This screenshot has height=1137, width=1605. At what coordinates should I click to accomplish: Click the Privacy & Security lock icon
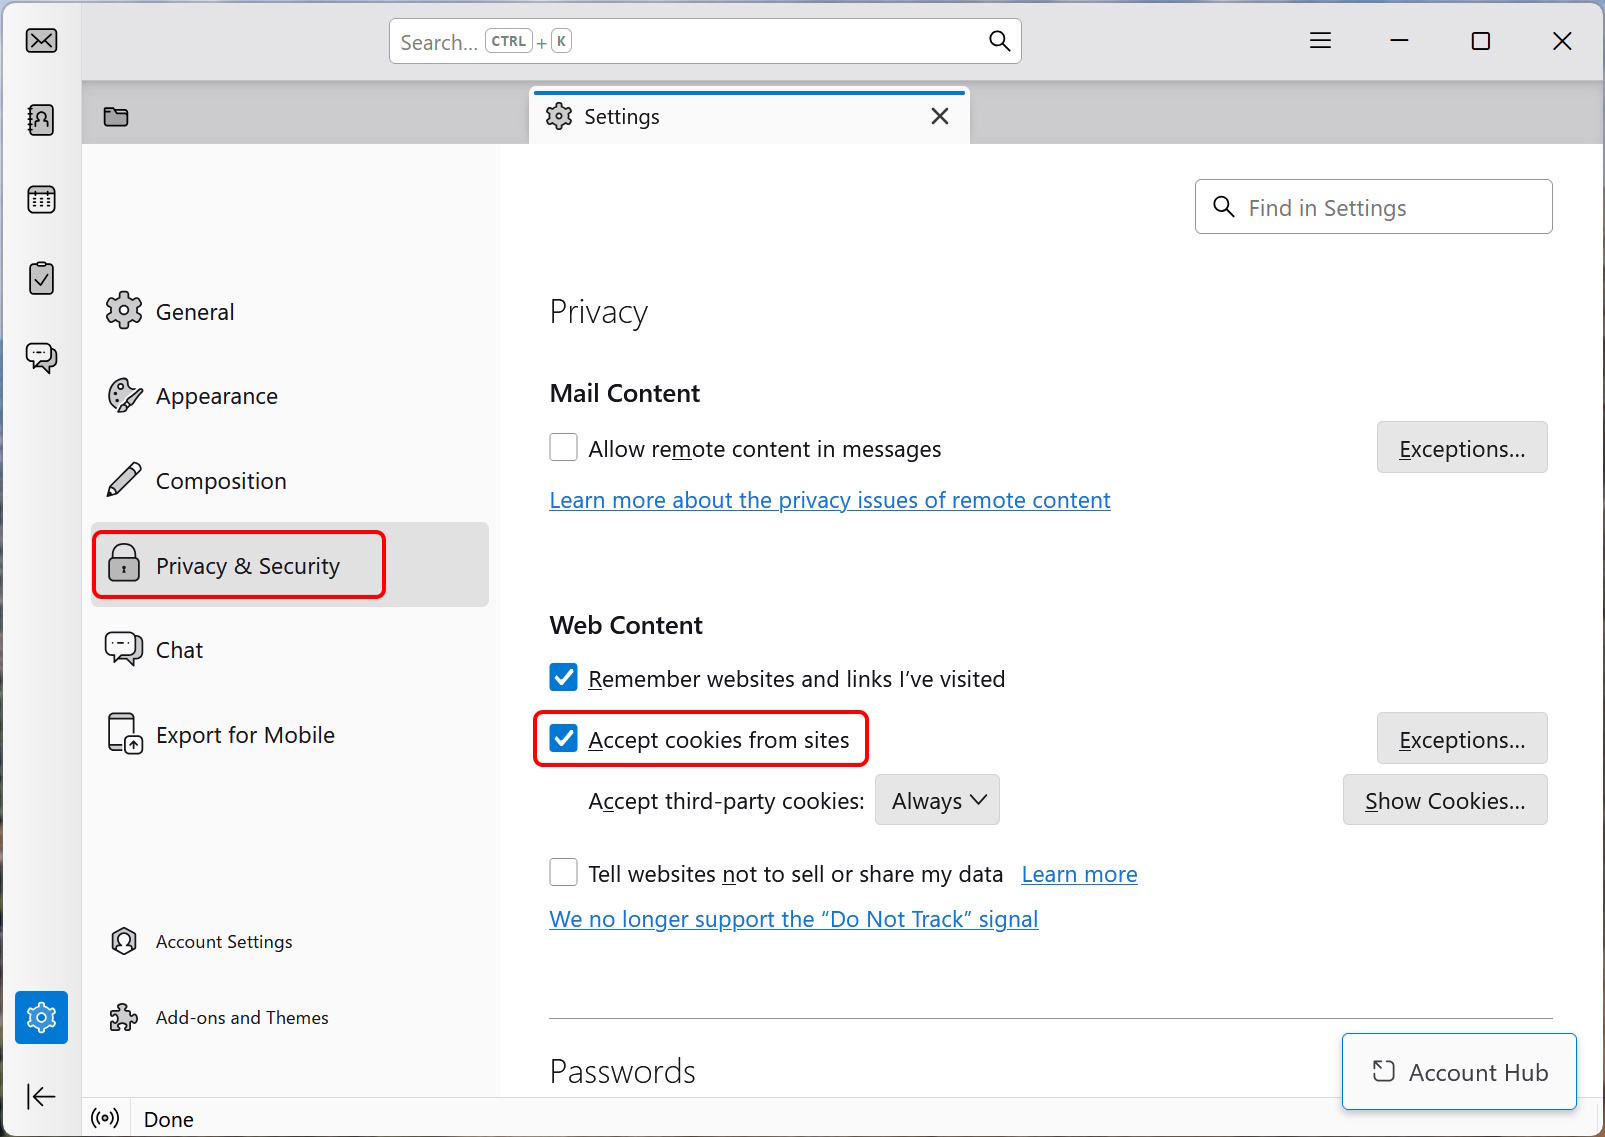124,563
